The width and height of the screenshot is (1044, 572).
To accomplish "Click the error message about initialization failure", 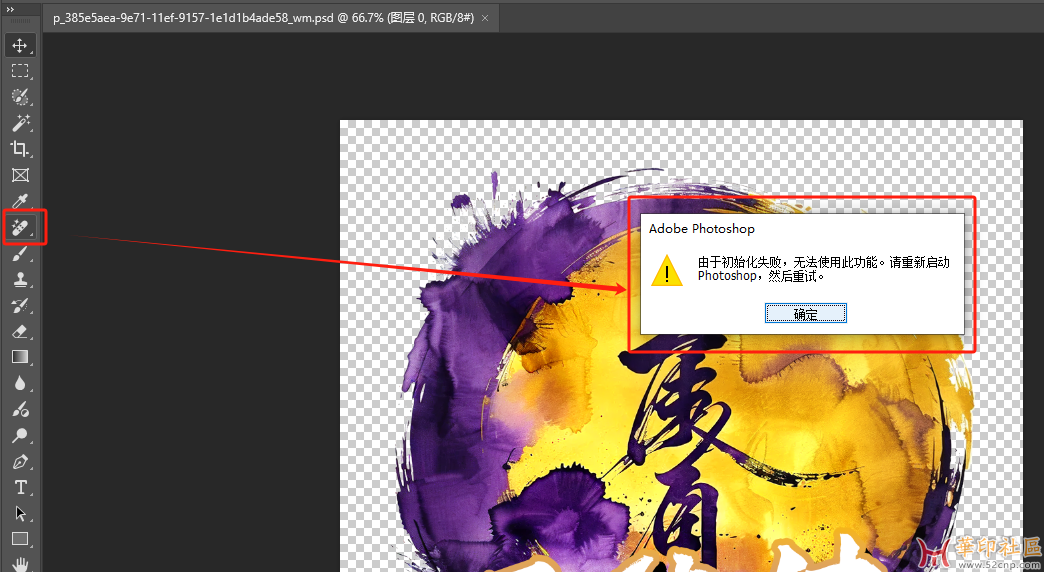I will click(824, 268).
